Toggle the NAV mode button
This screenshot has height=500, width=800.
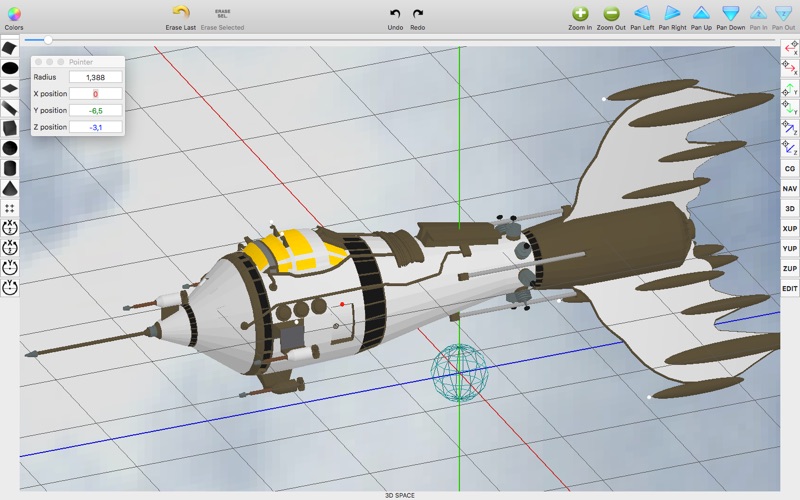pyautogui.click(x=790, y=188)
